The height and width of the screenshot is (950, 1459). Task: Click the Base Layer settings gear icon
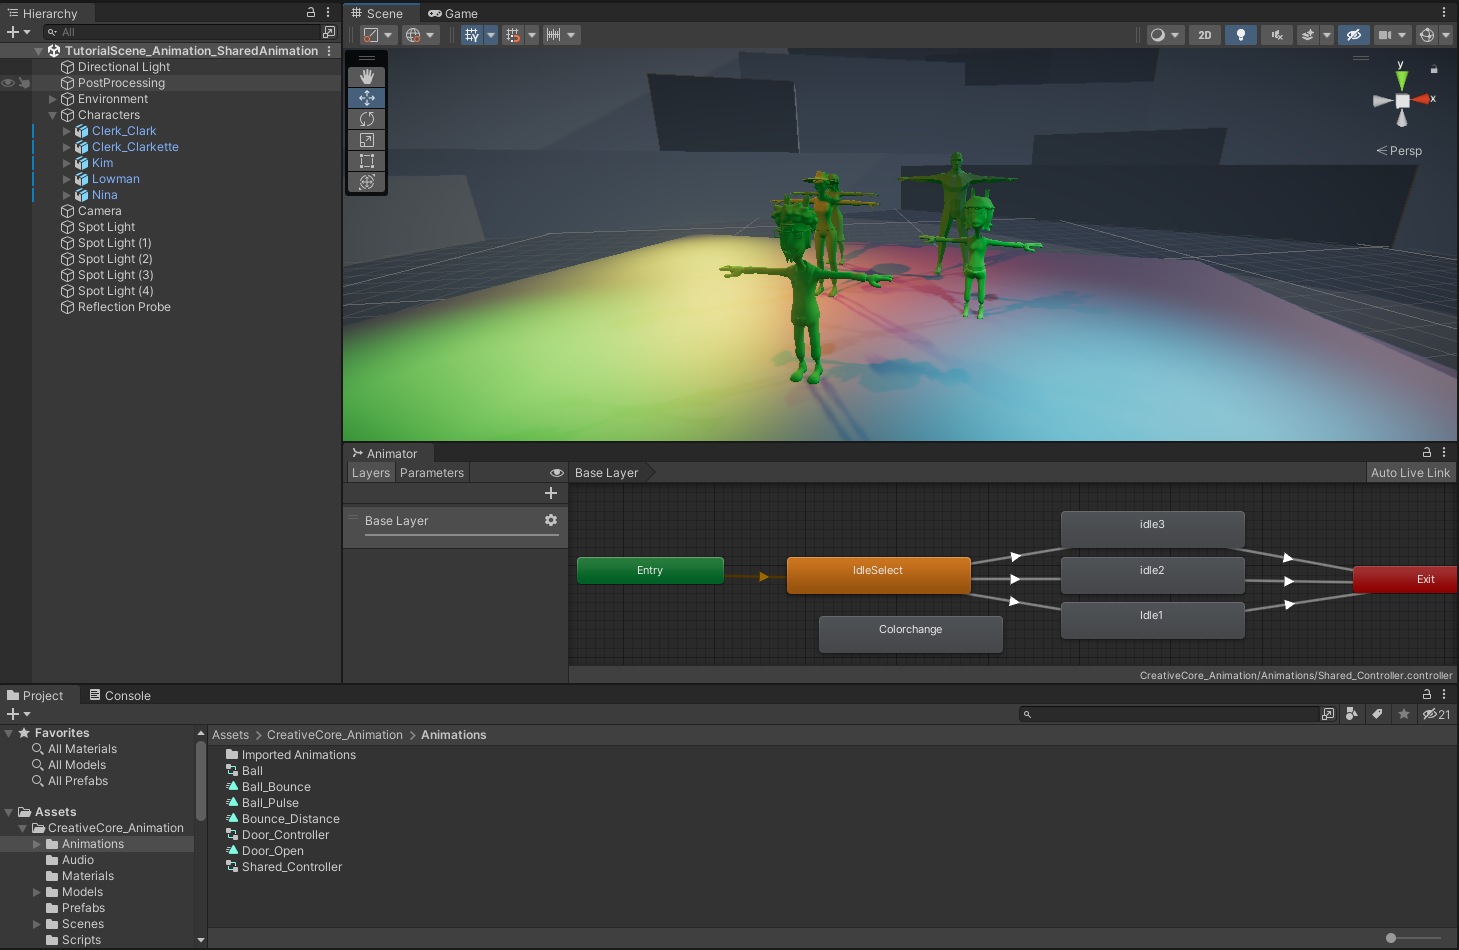coord(551,520)
